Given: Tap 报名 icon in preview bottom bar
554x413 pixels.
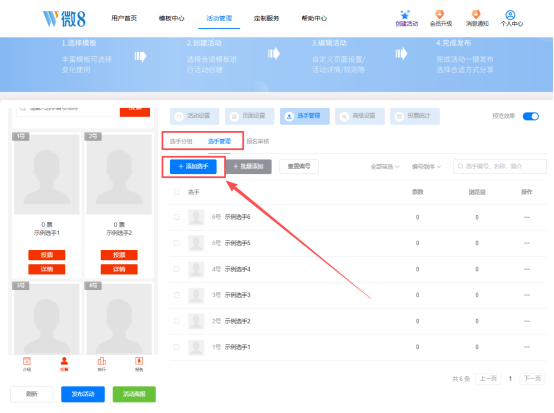Looking at the screenshot, I should coord(139,361).
